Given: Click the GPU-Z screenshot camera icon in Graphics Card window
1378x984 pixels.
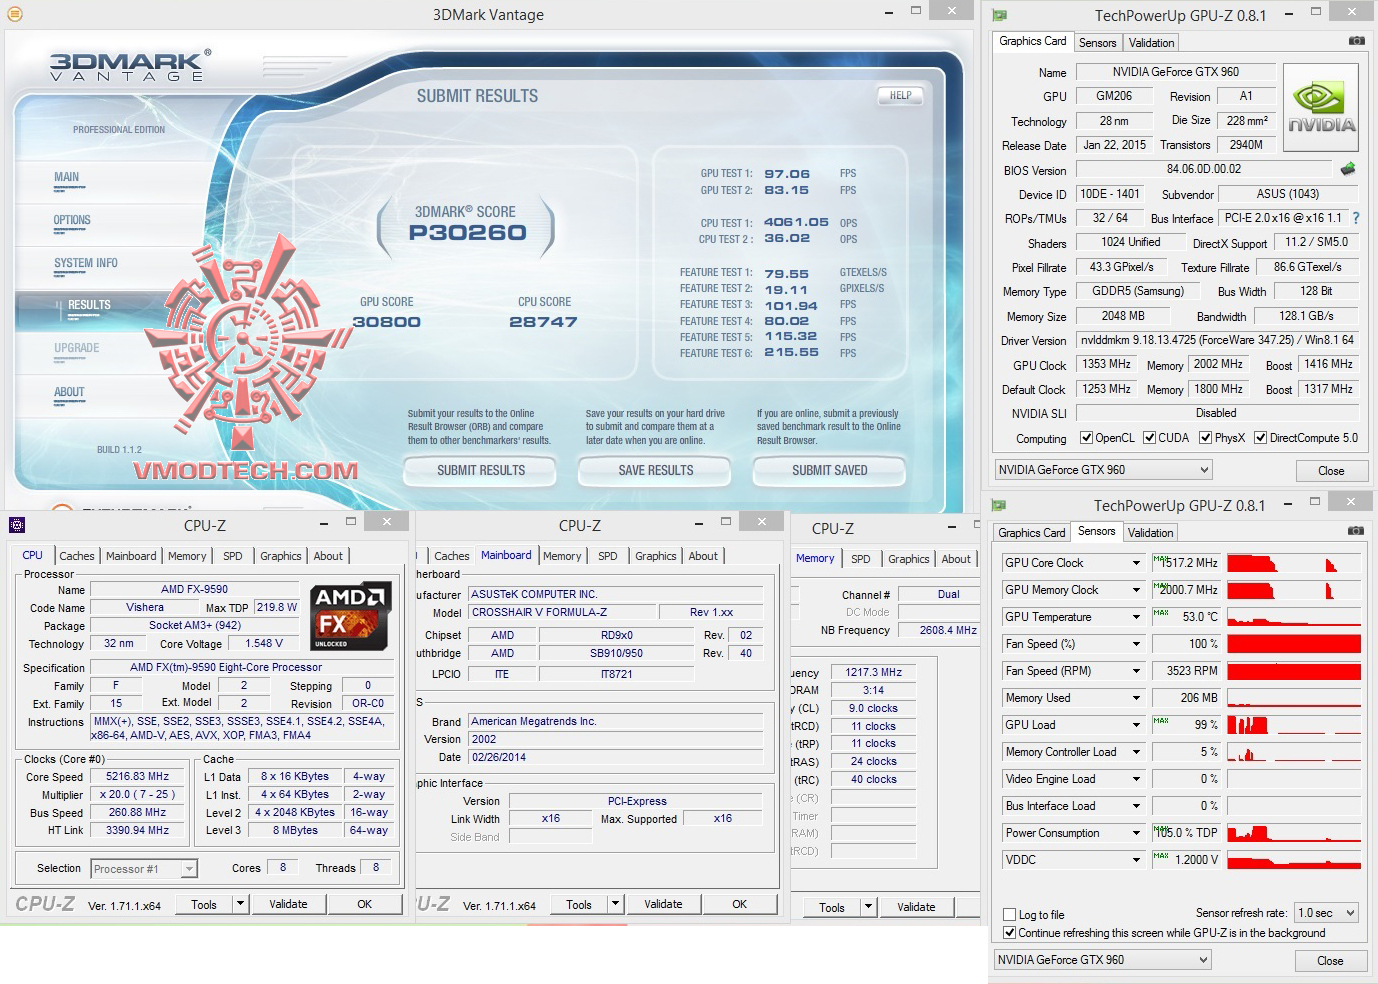Looking at the screenshot, I should [x=1356, y=41].
